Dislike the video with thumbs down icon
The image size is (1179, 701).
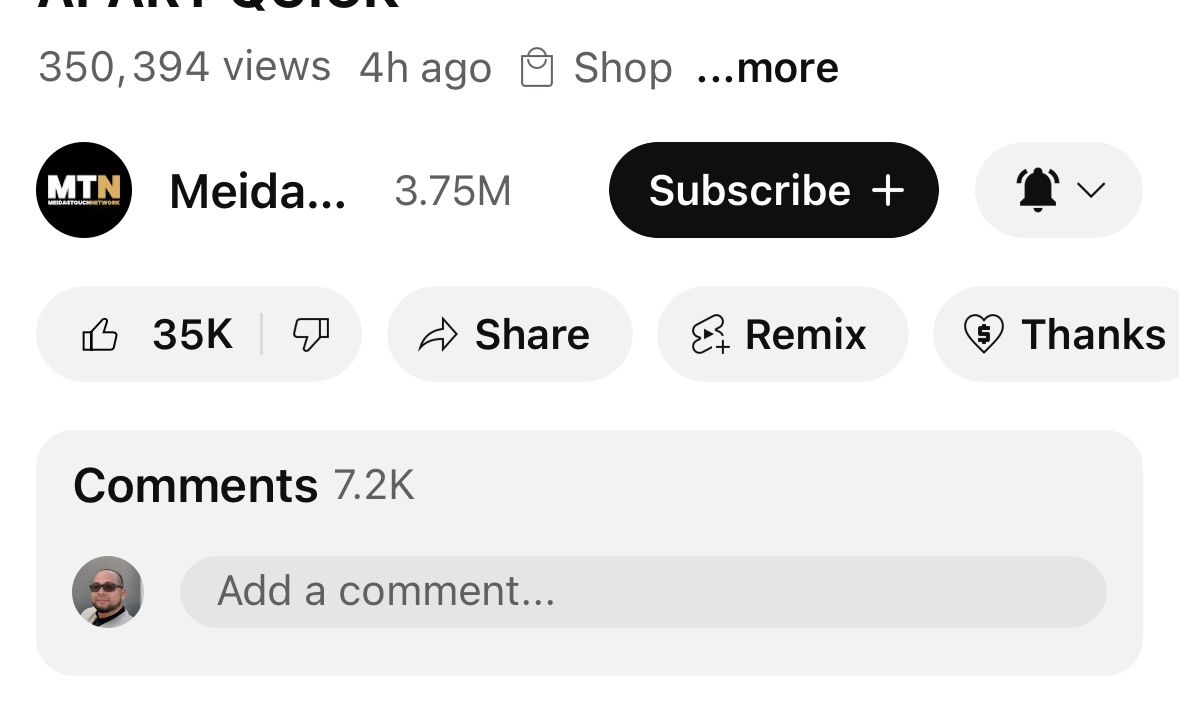[x=311, y=335]
